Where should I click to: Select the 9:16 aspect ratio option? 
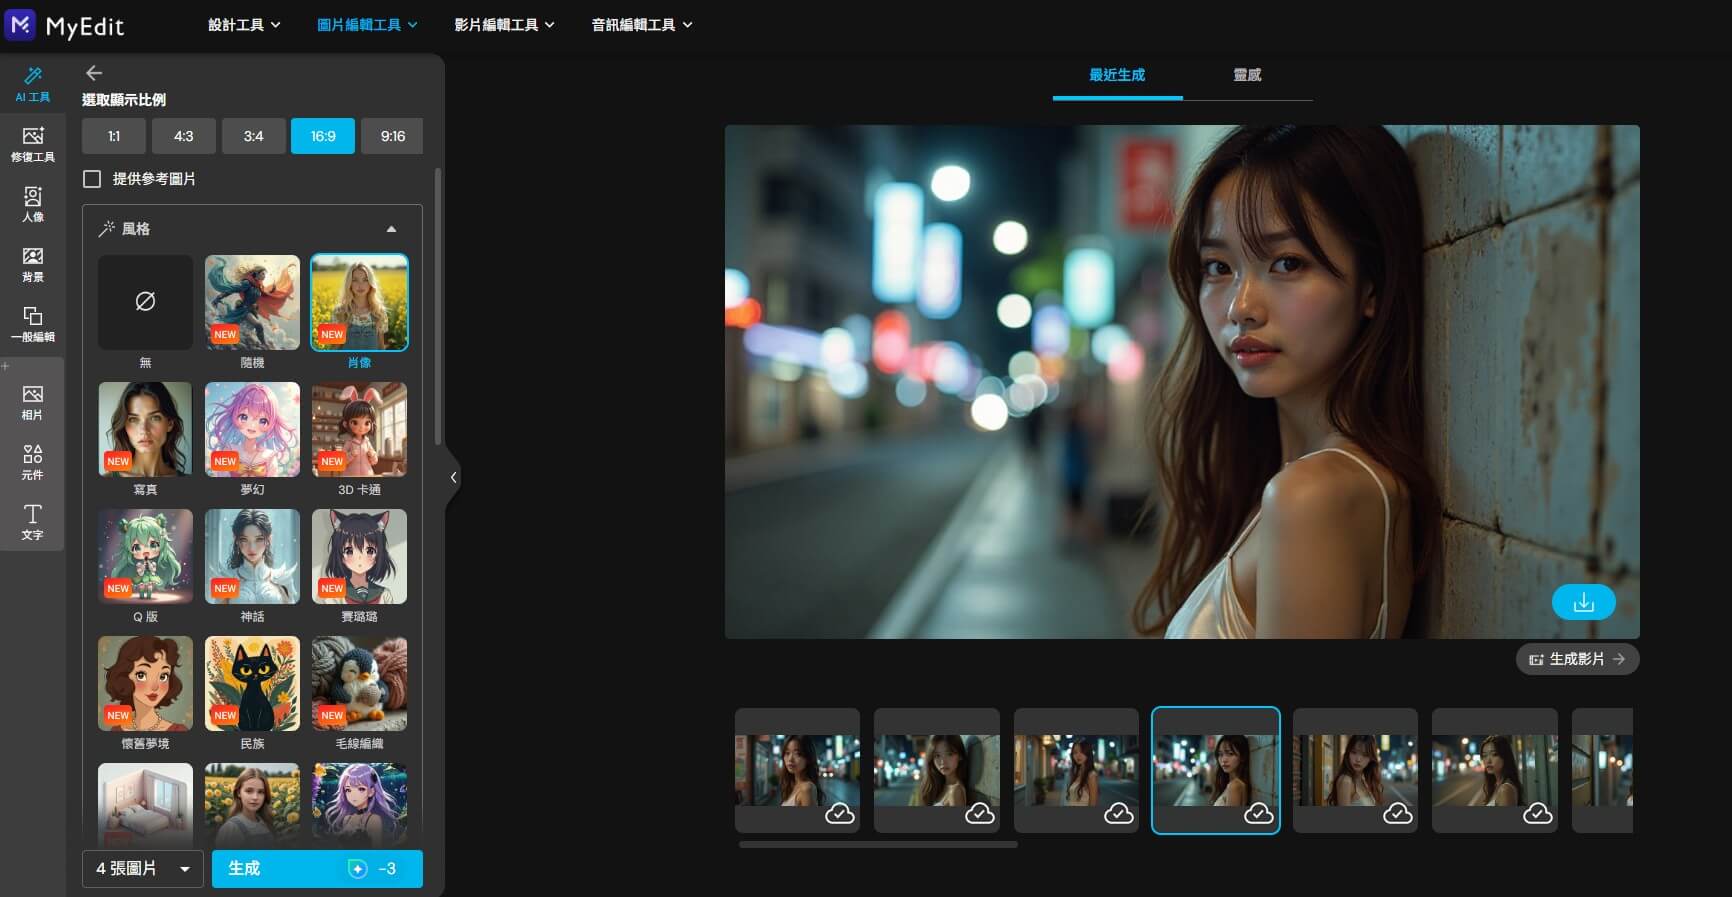pyautogui.click(x=392, y=136)
